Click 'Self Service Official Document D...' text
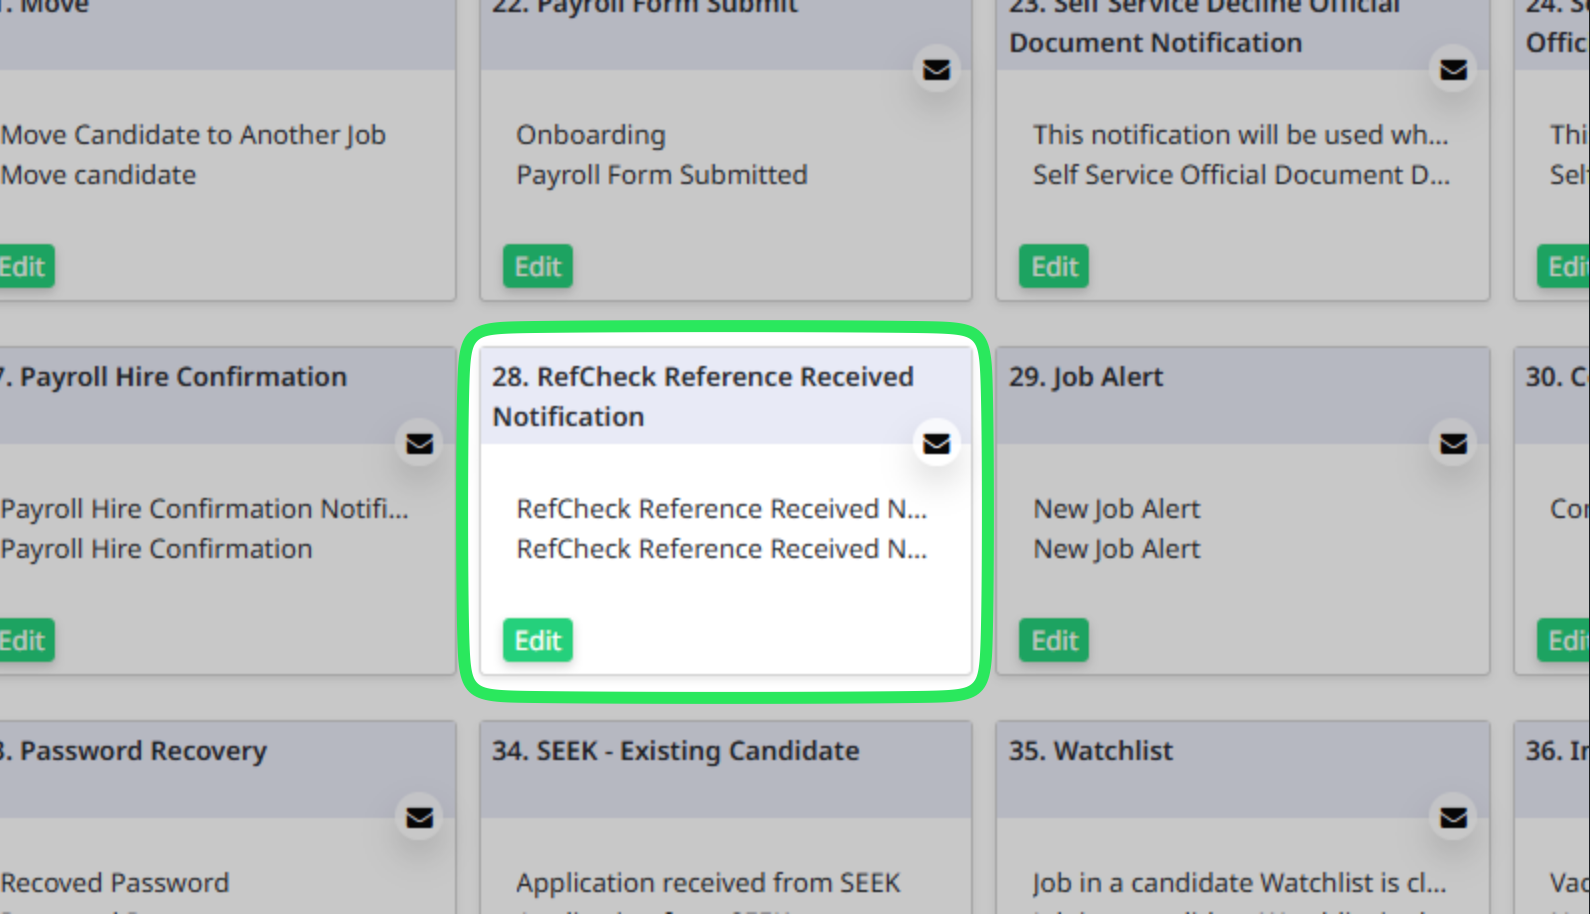 1241,175
